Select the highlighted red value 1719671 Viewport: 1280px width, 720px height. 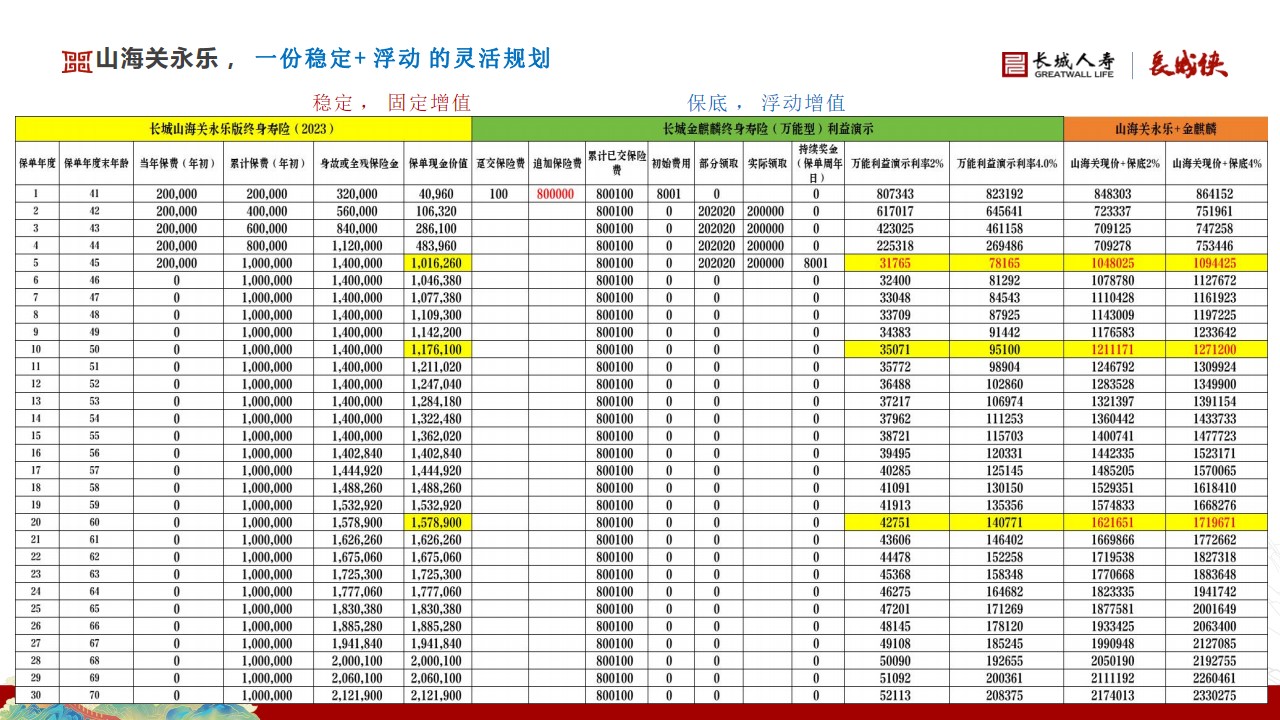click(1216, 522)
